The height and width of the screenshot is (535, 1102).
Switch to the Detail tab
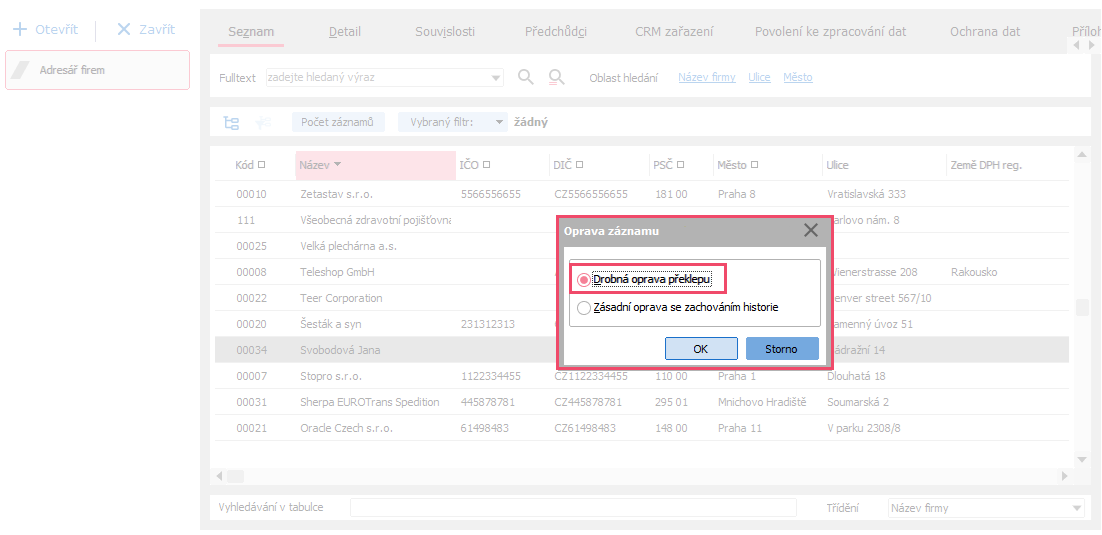[x=345, y=32]
